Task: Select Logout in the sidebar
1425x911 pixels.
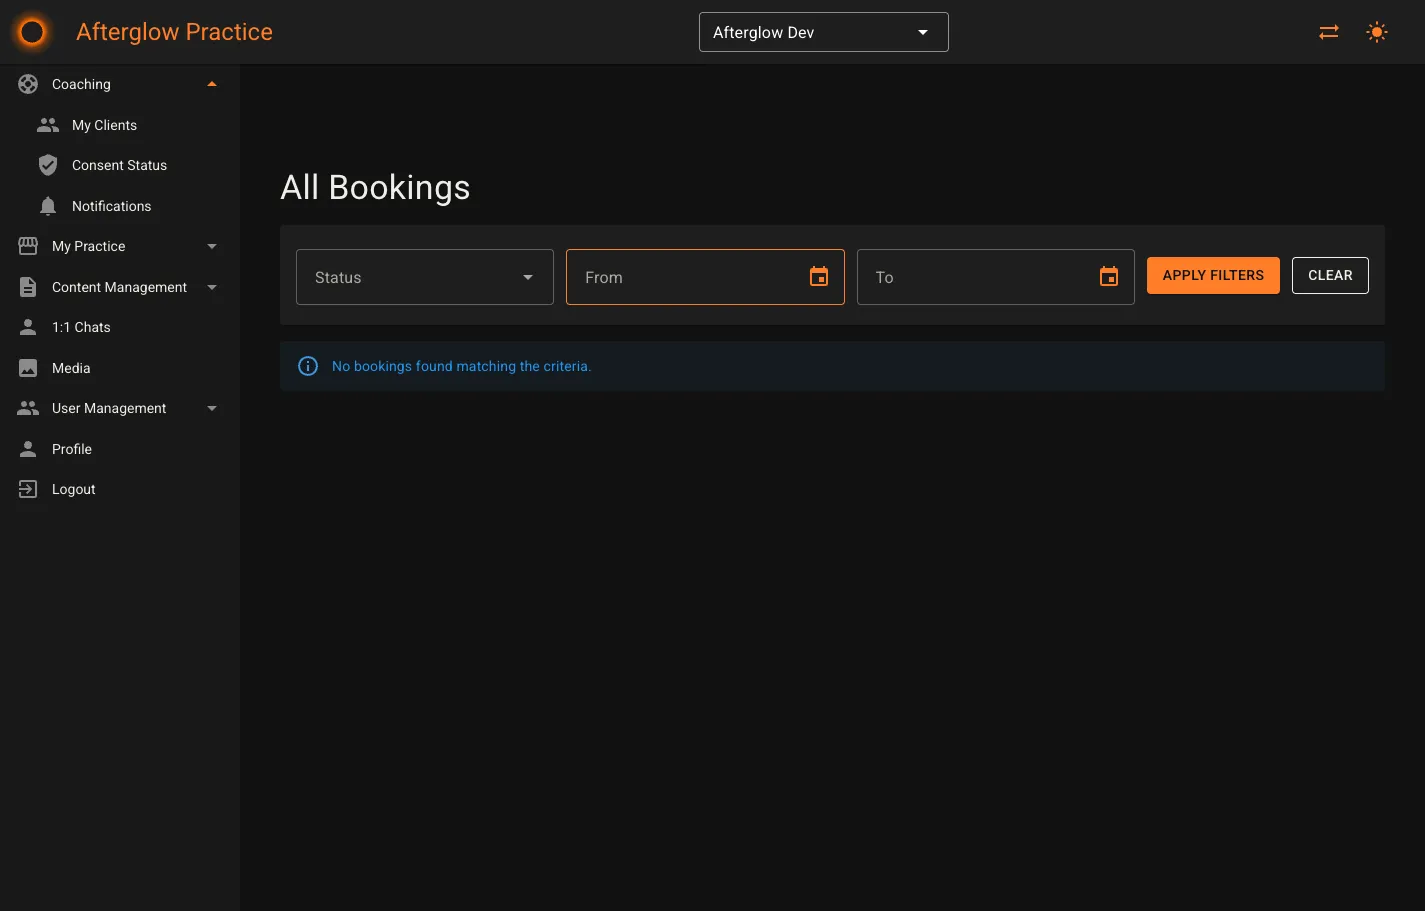Action: coord(73,489)
